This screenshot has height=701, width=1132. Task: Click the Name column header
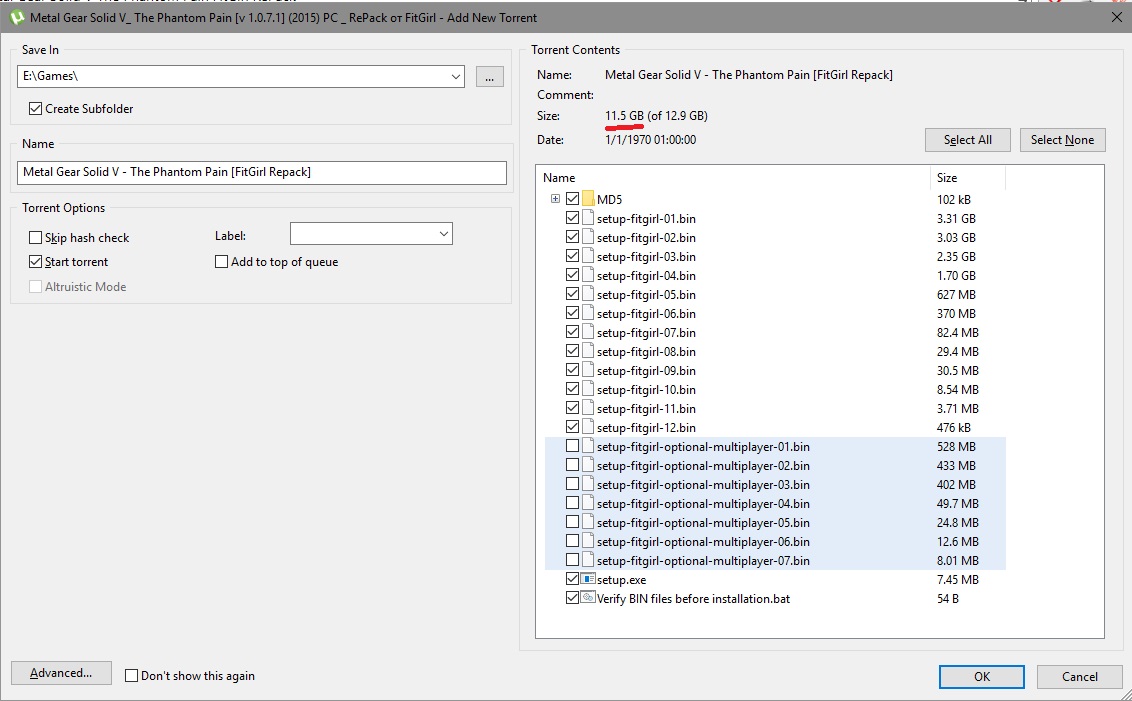pyautogui.click(x=733, y=178)
